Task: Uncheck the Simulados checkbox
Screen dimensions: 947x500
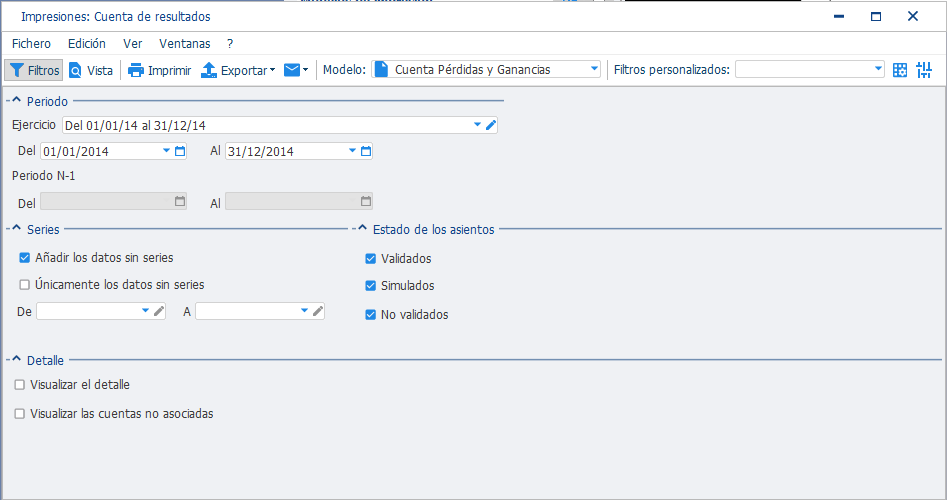Action: click(371, 286)
